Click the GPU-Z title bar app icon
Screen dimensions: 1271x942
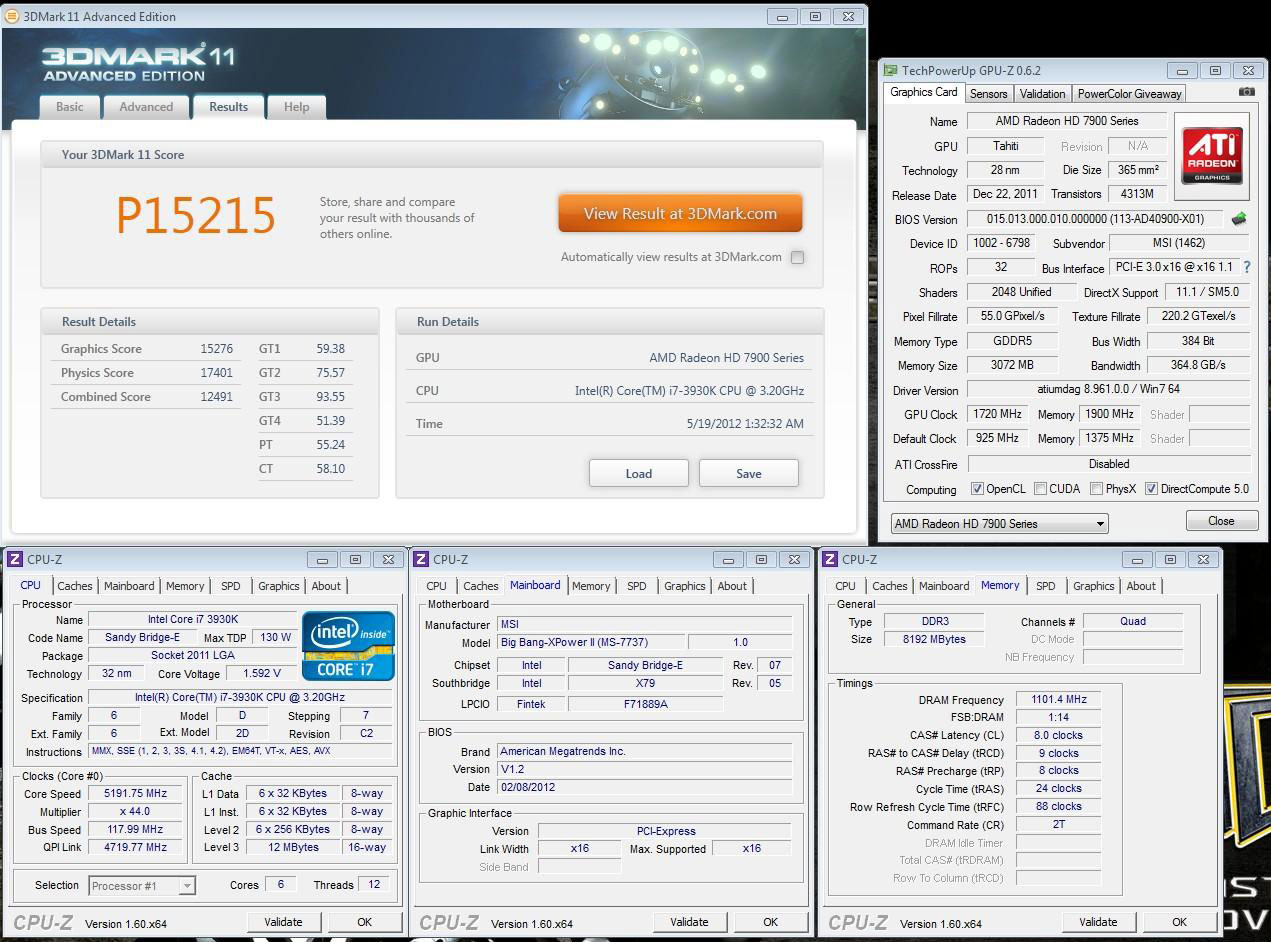890,70
